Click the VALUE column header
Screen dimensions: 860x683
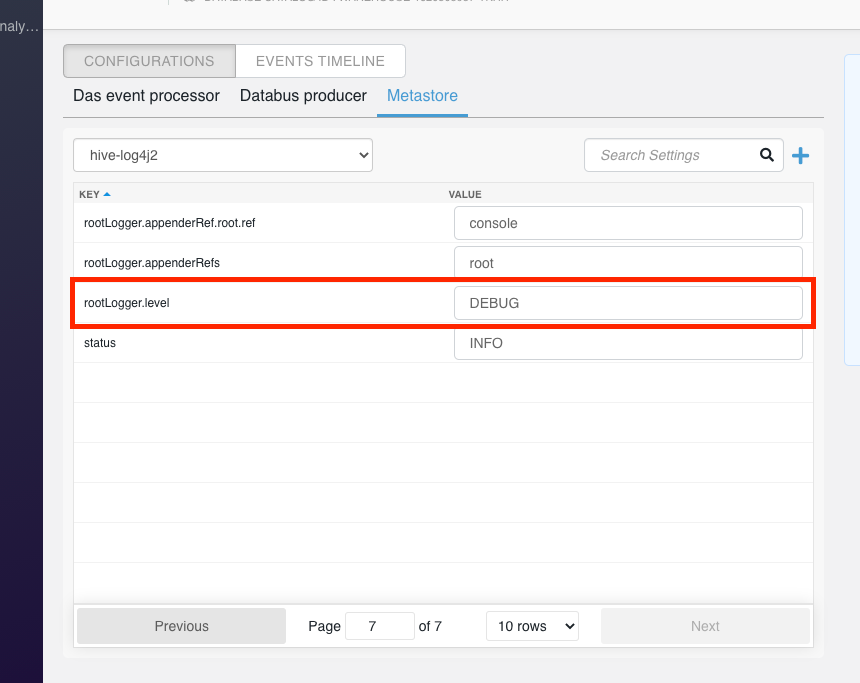465,194
